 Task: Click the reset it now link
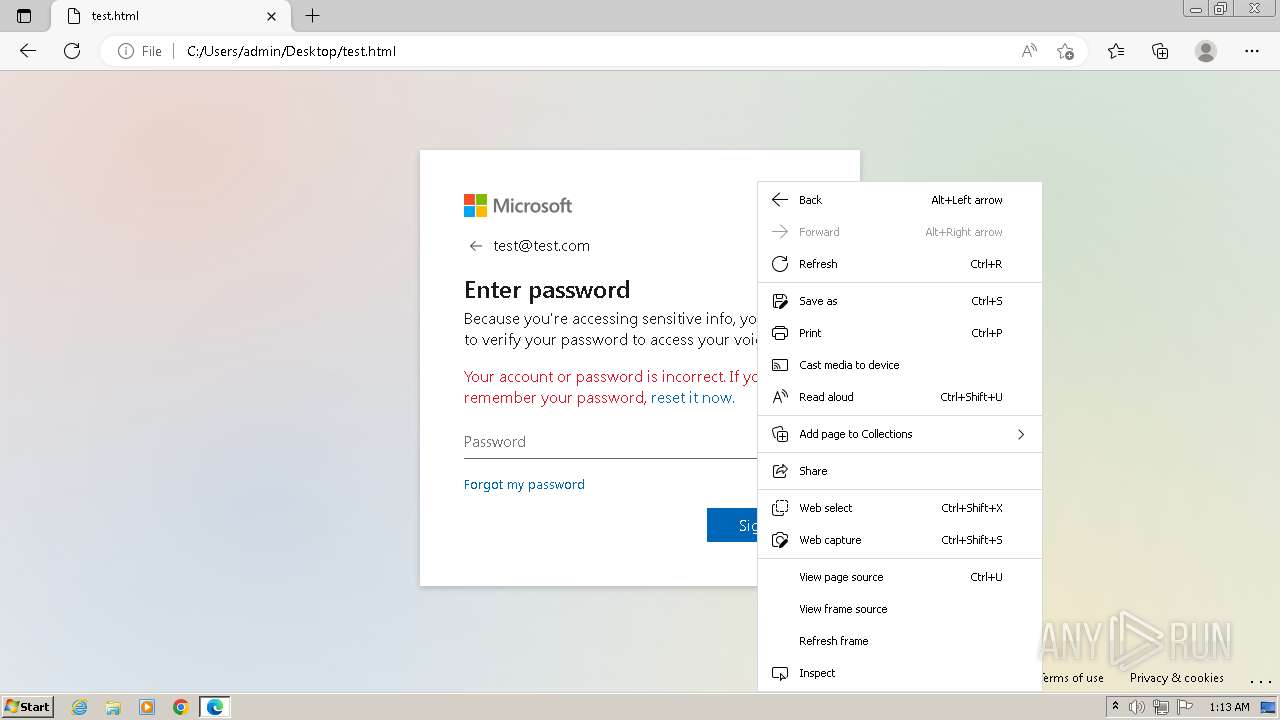click(691, 398)
